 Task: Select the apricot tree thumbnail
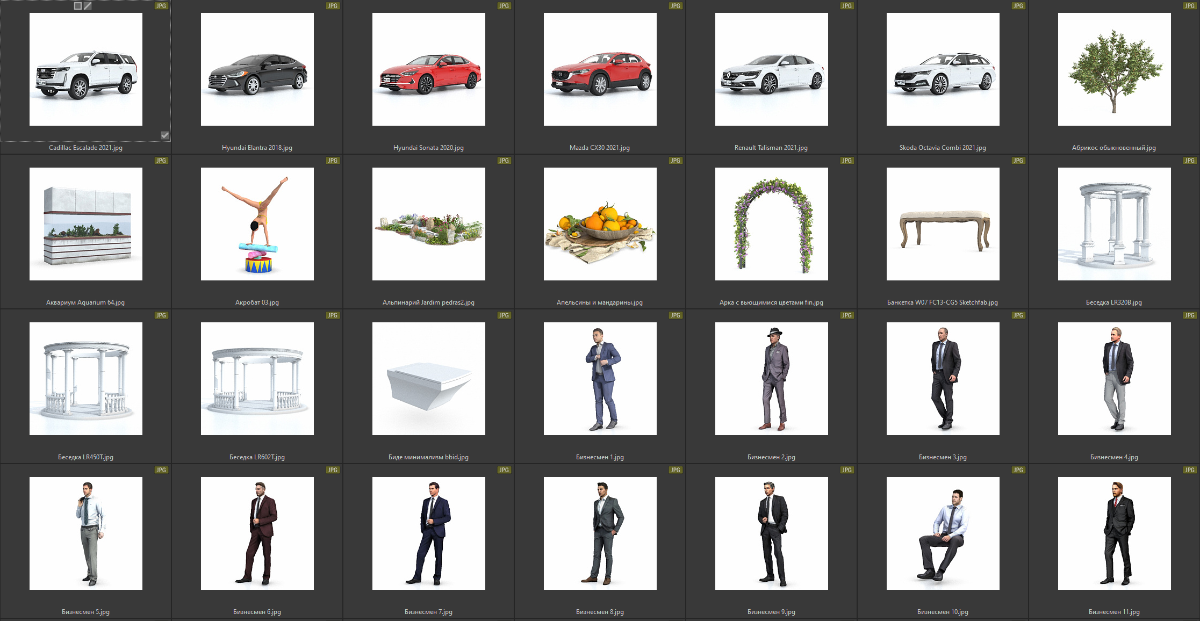click(x=1114, y=69)
